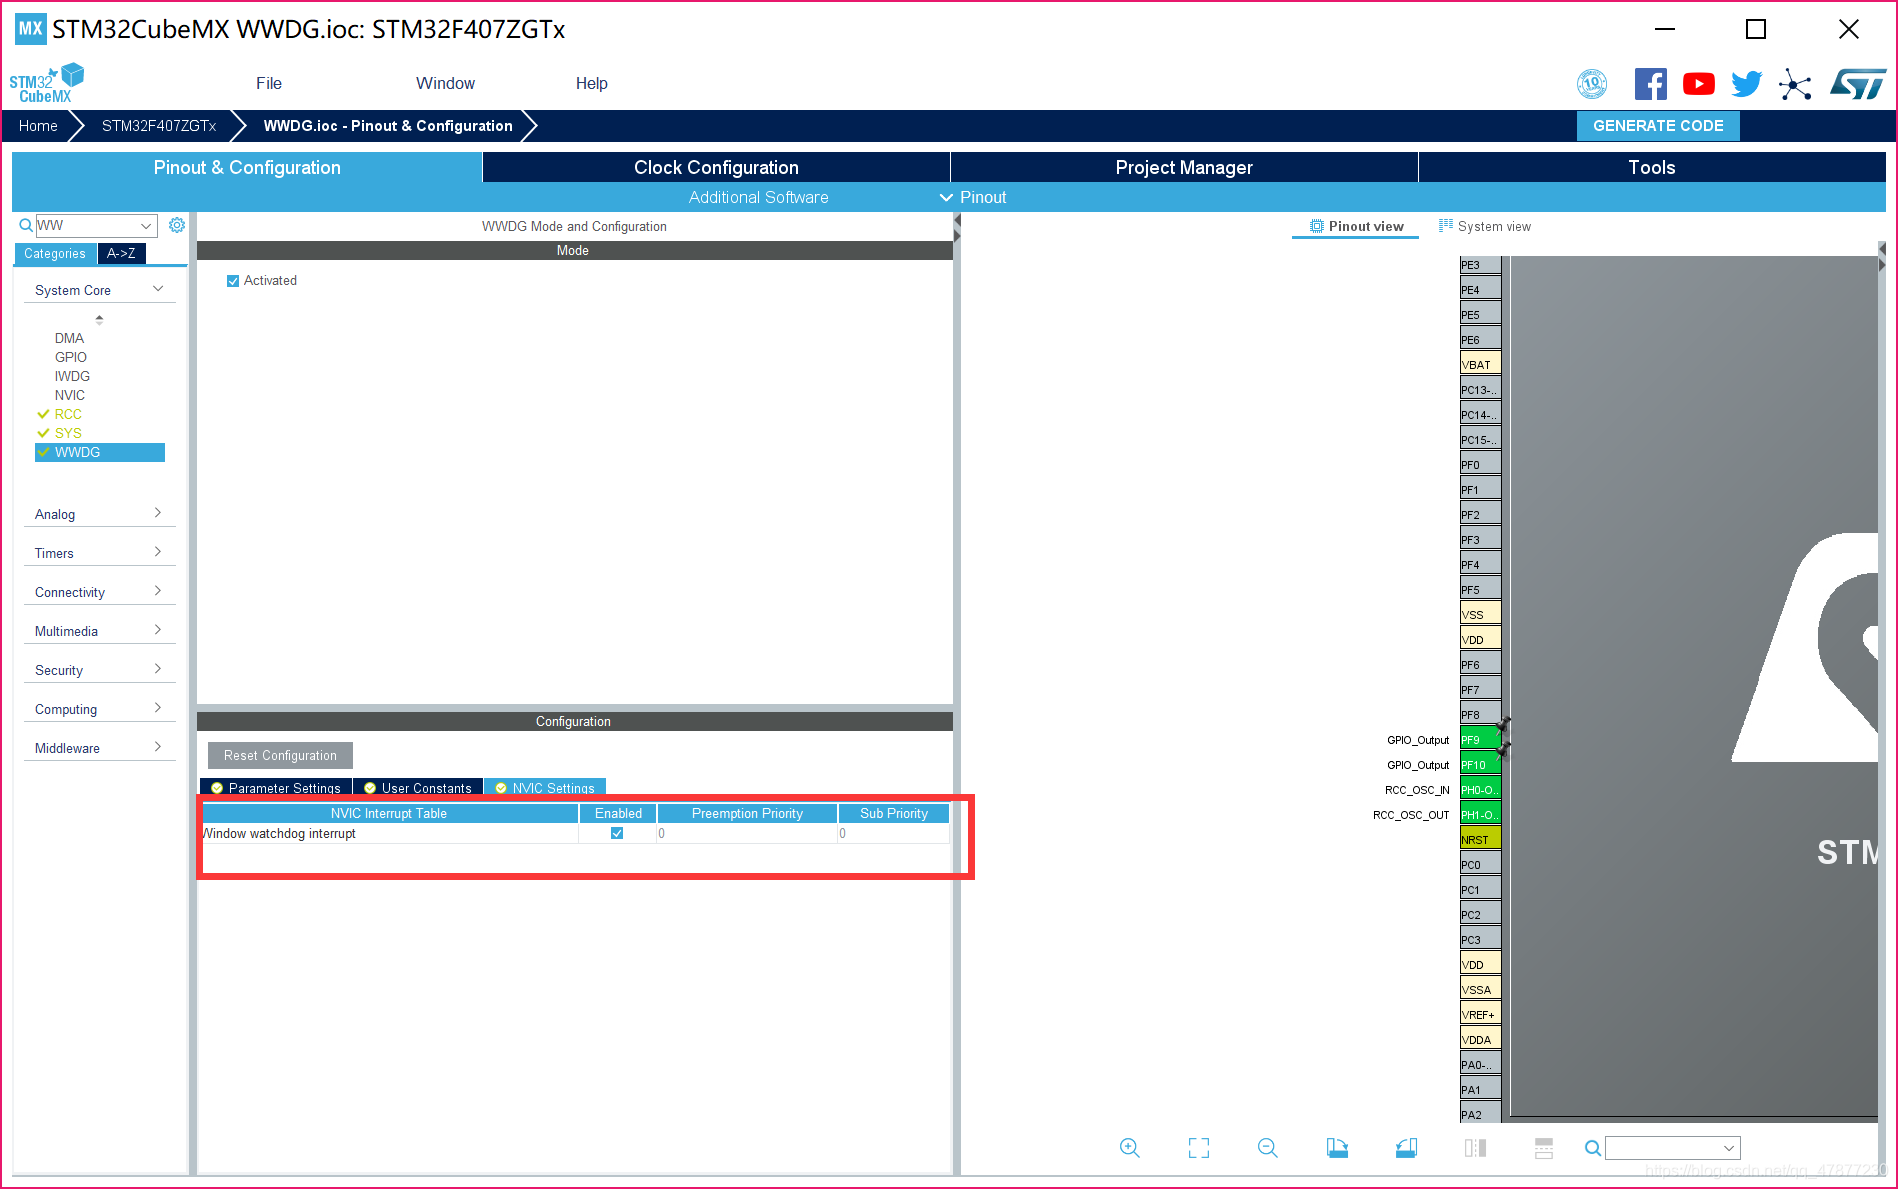Open the ST Facebook page icon
This screenshot has width=1898, height=1189.
[x=1650, y=84]
